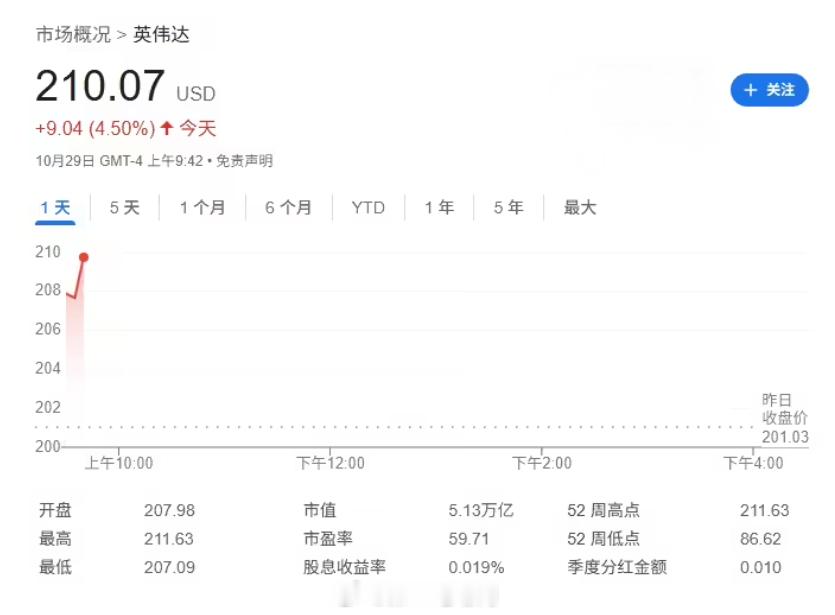
Task: Select the YTD chart range tab
Action: (368, 208)
